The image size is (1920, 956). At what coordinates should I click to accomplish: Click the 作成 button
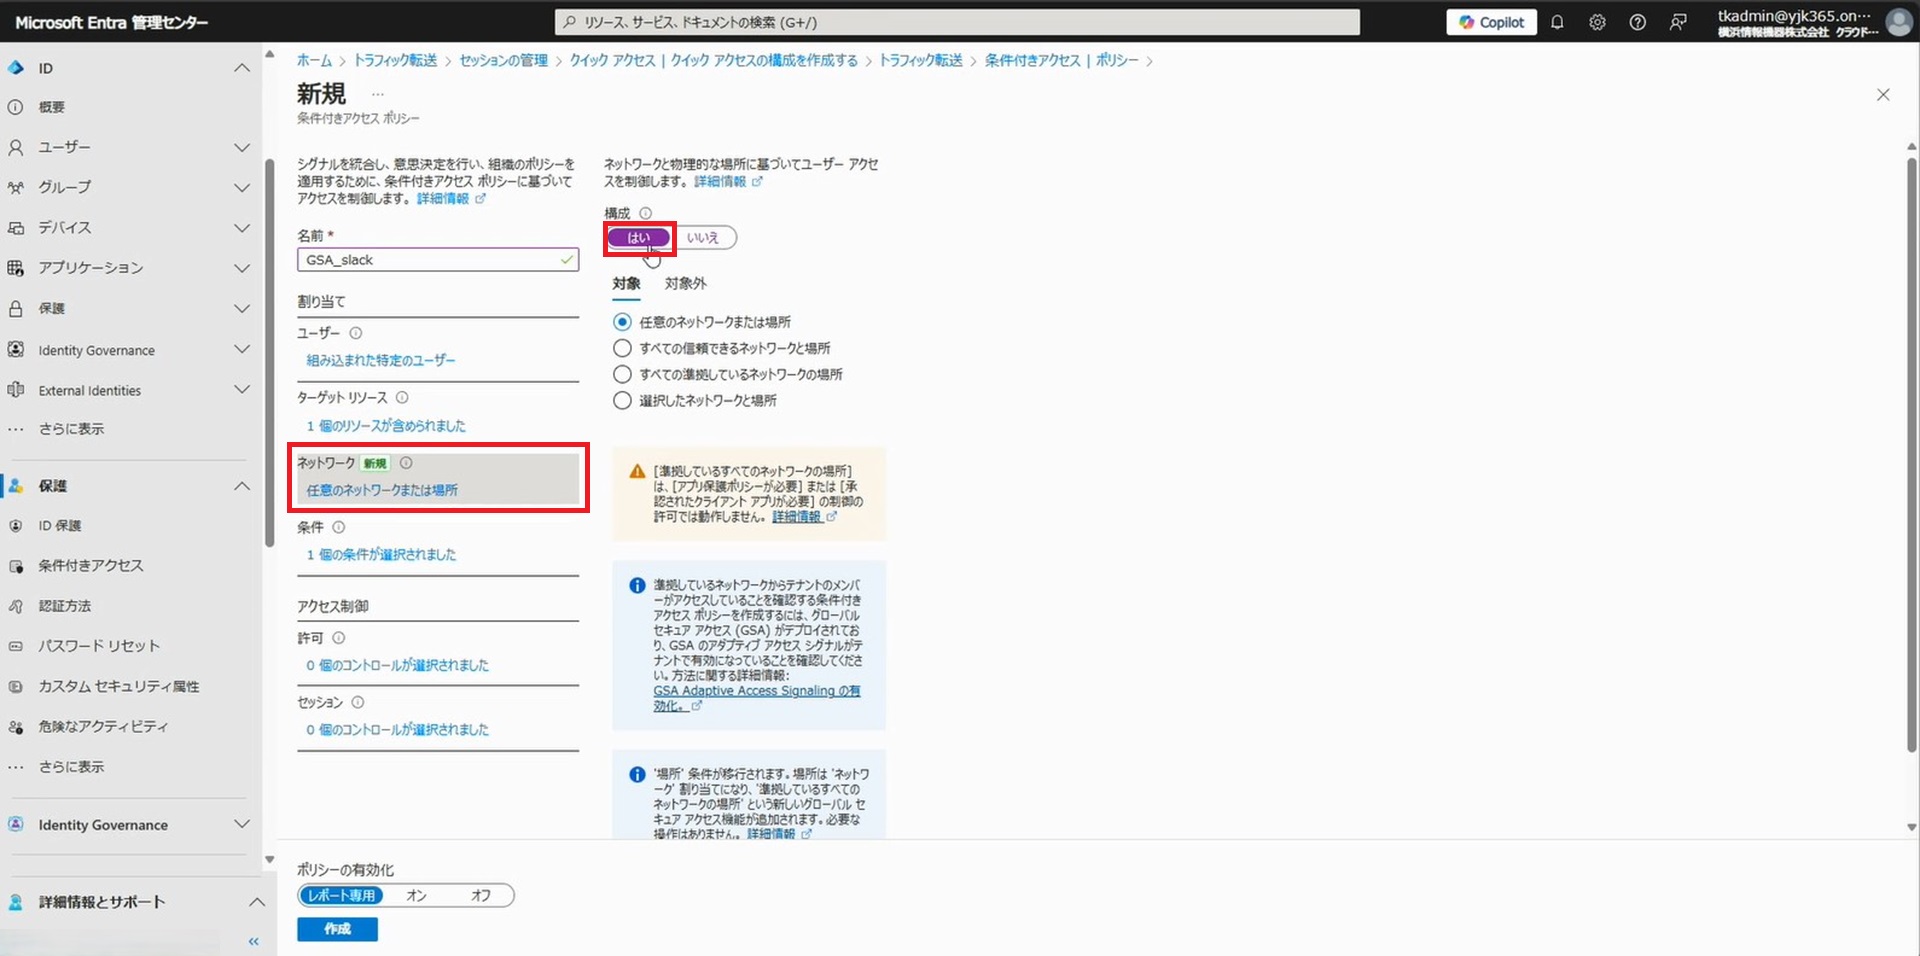337,929
